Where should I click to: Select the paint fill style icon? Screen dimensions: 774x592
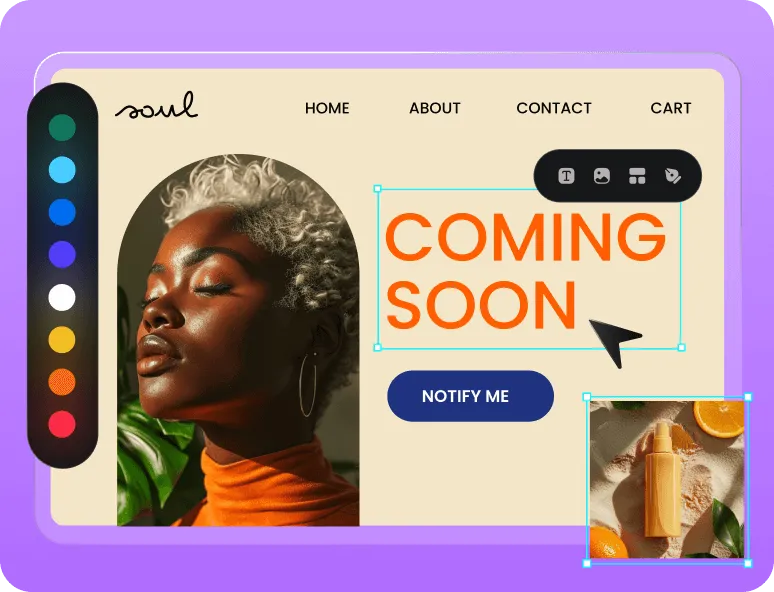pos(672,176)
